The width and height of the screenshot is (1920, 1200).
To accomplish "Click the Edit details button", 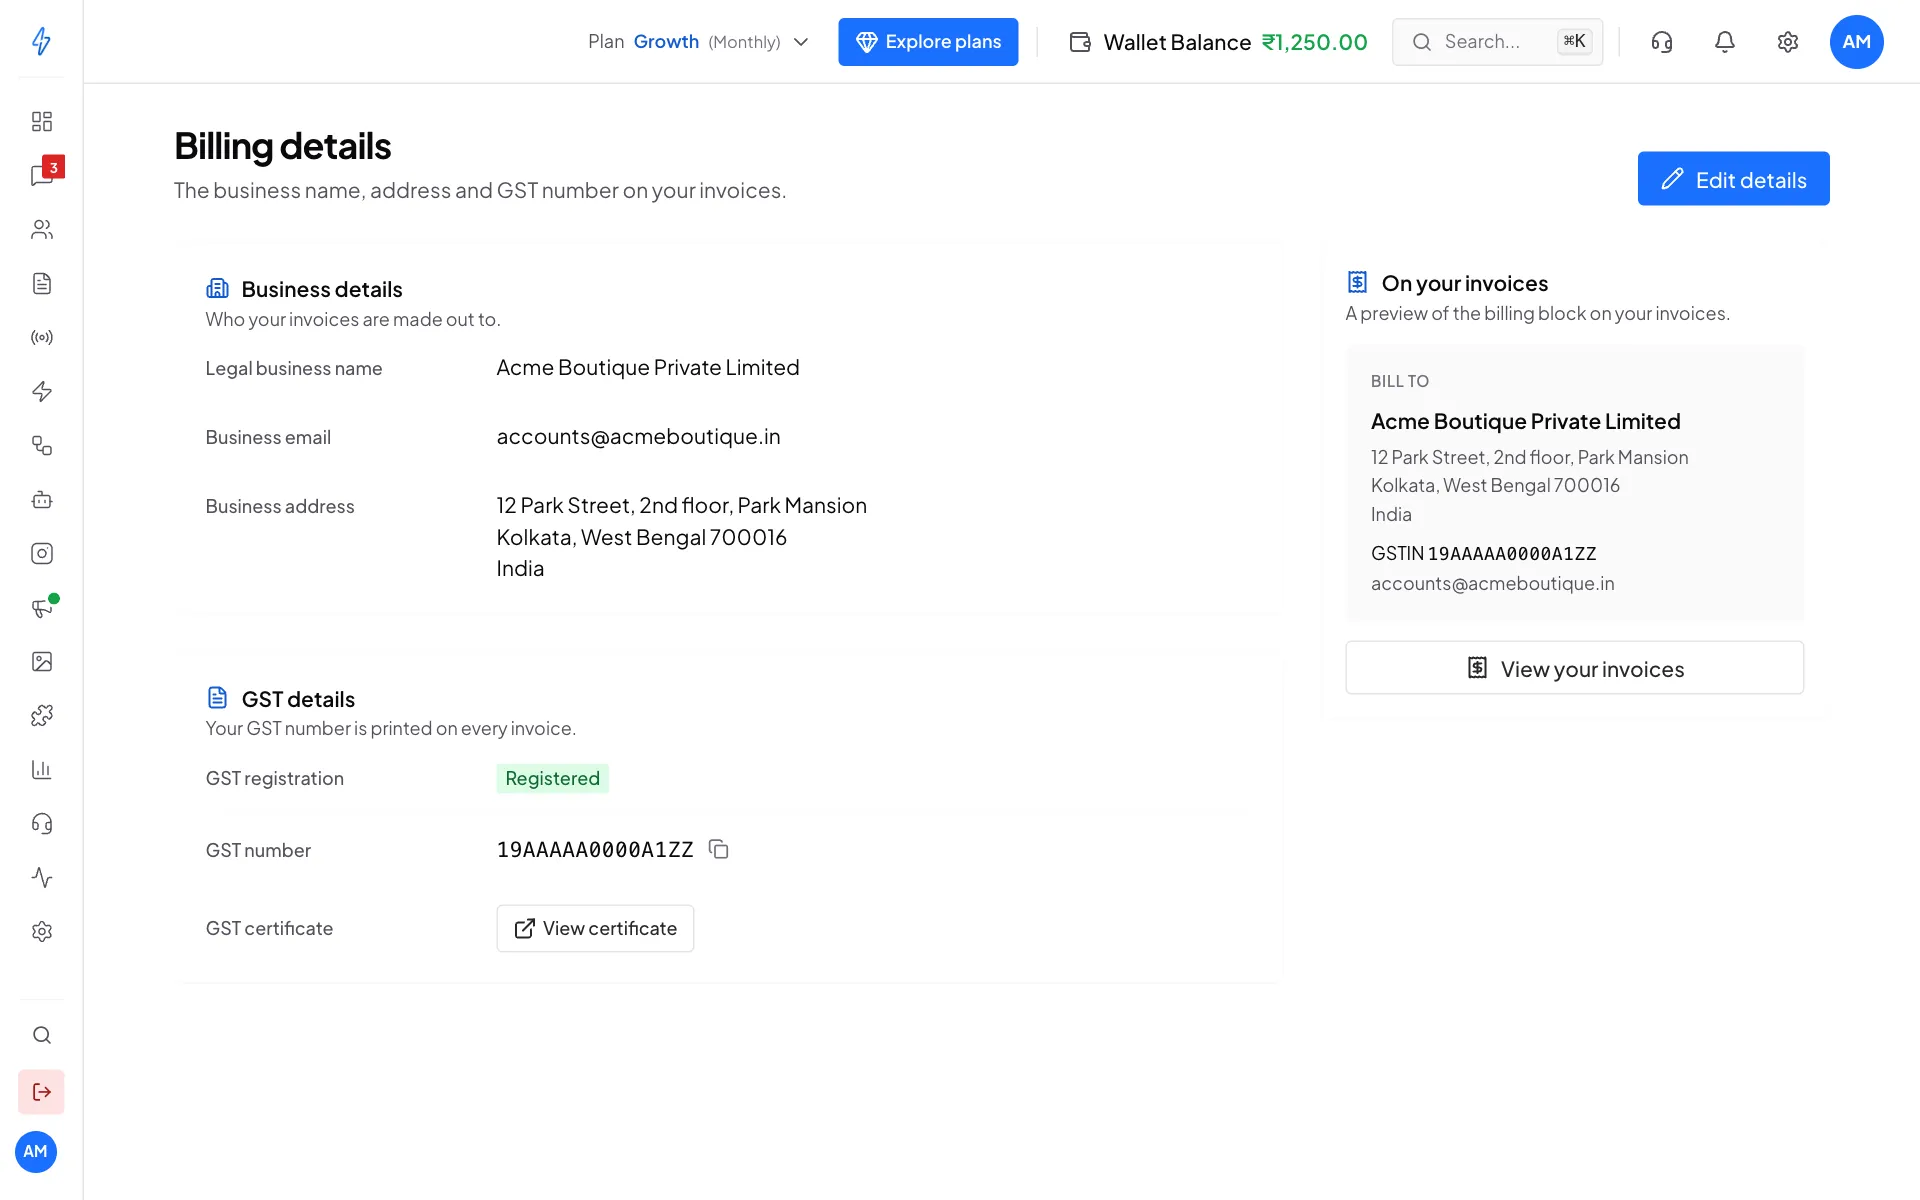I will [1733, 179].
